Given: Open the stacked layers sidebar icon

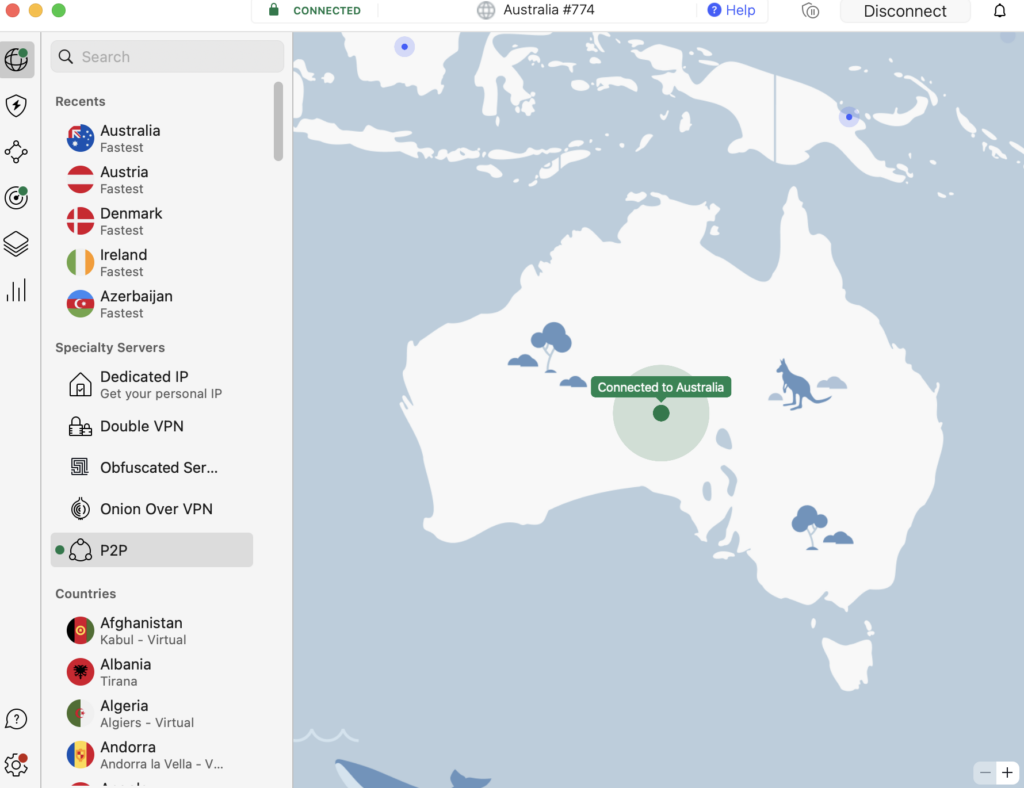Looking at the screenshot, I should [16, 244].
